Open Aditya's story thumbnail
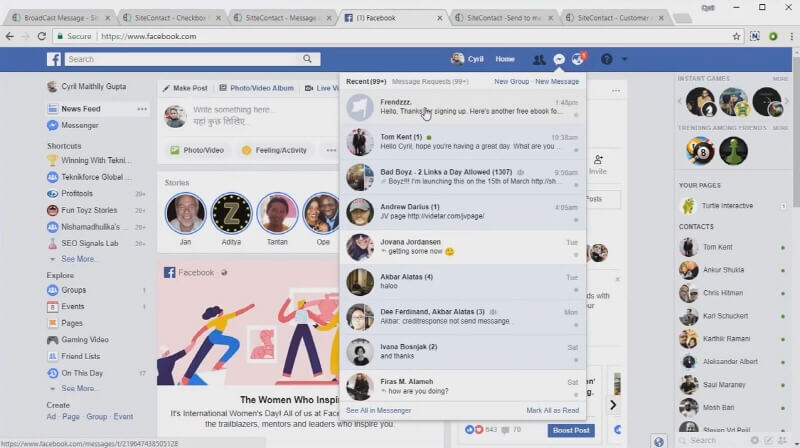The height and width of the screenshot is (448, 800). (x=231, y=213)
